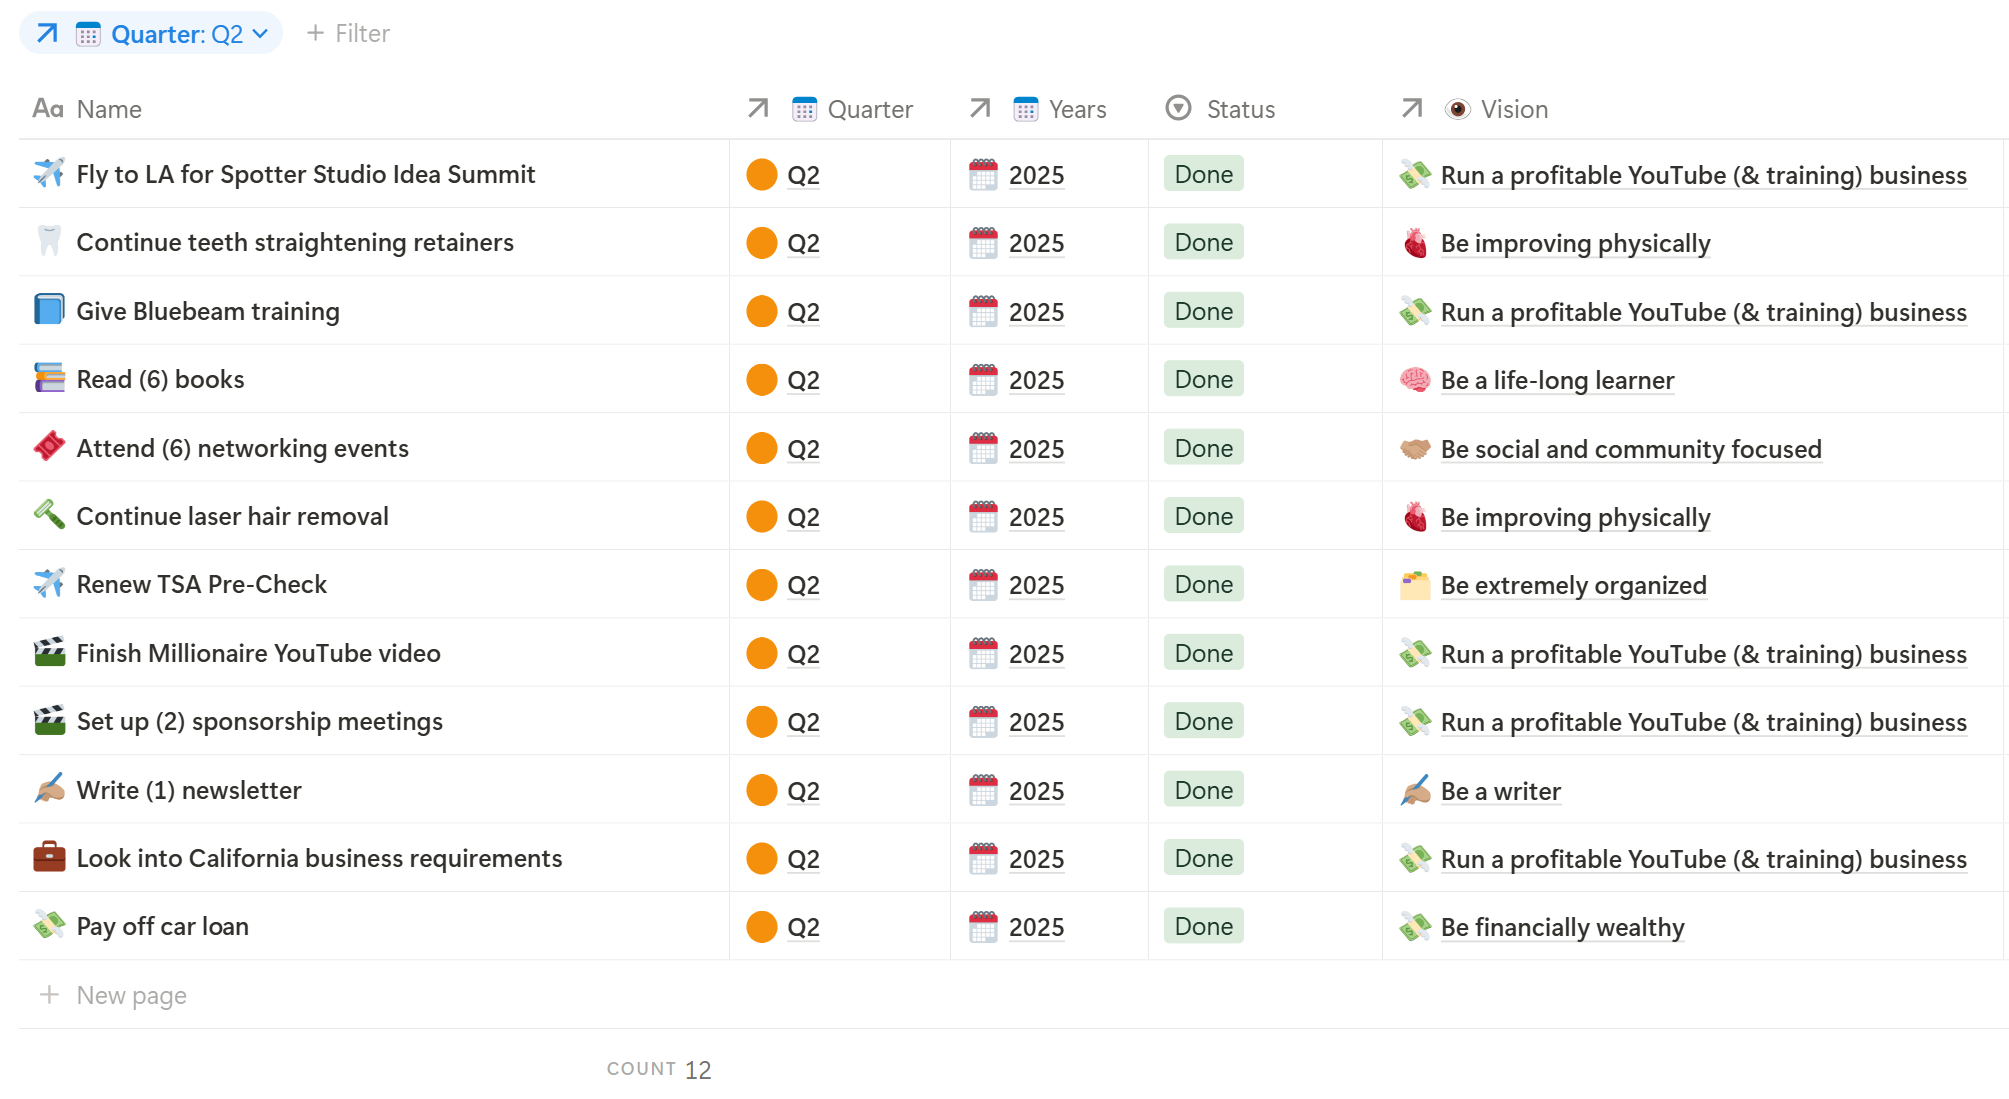Click orange Q2 circle in Read books row
The image size is (2009, 1099).
coord(762,379)
